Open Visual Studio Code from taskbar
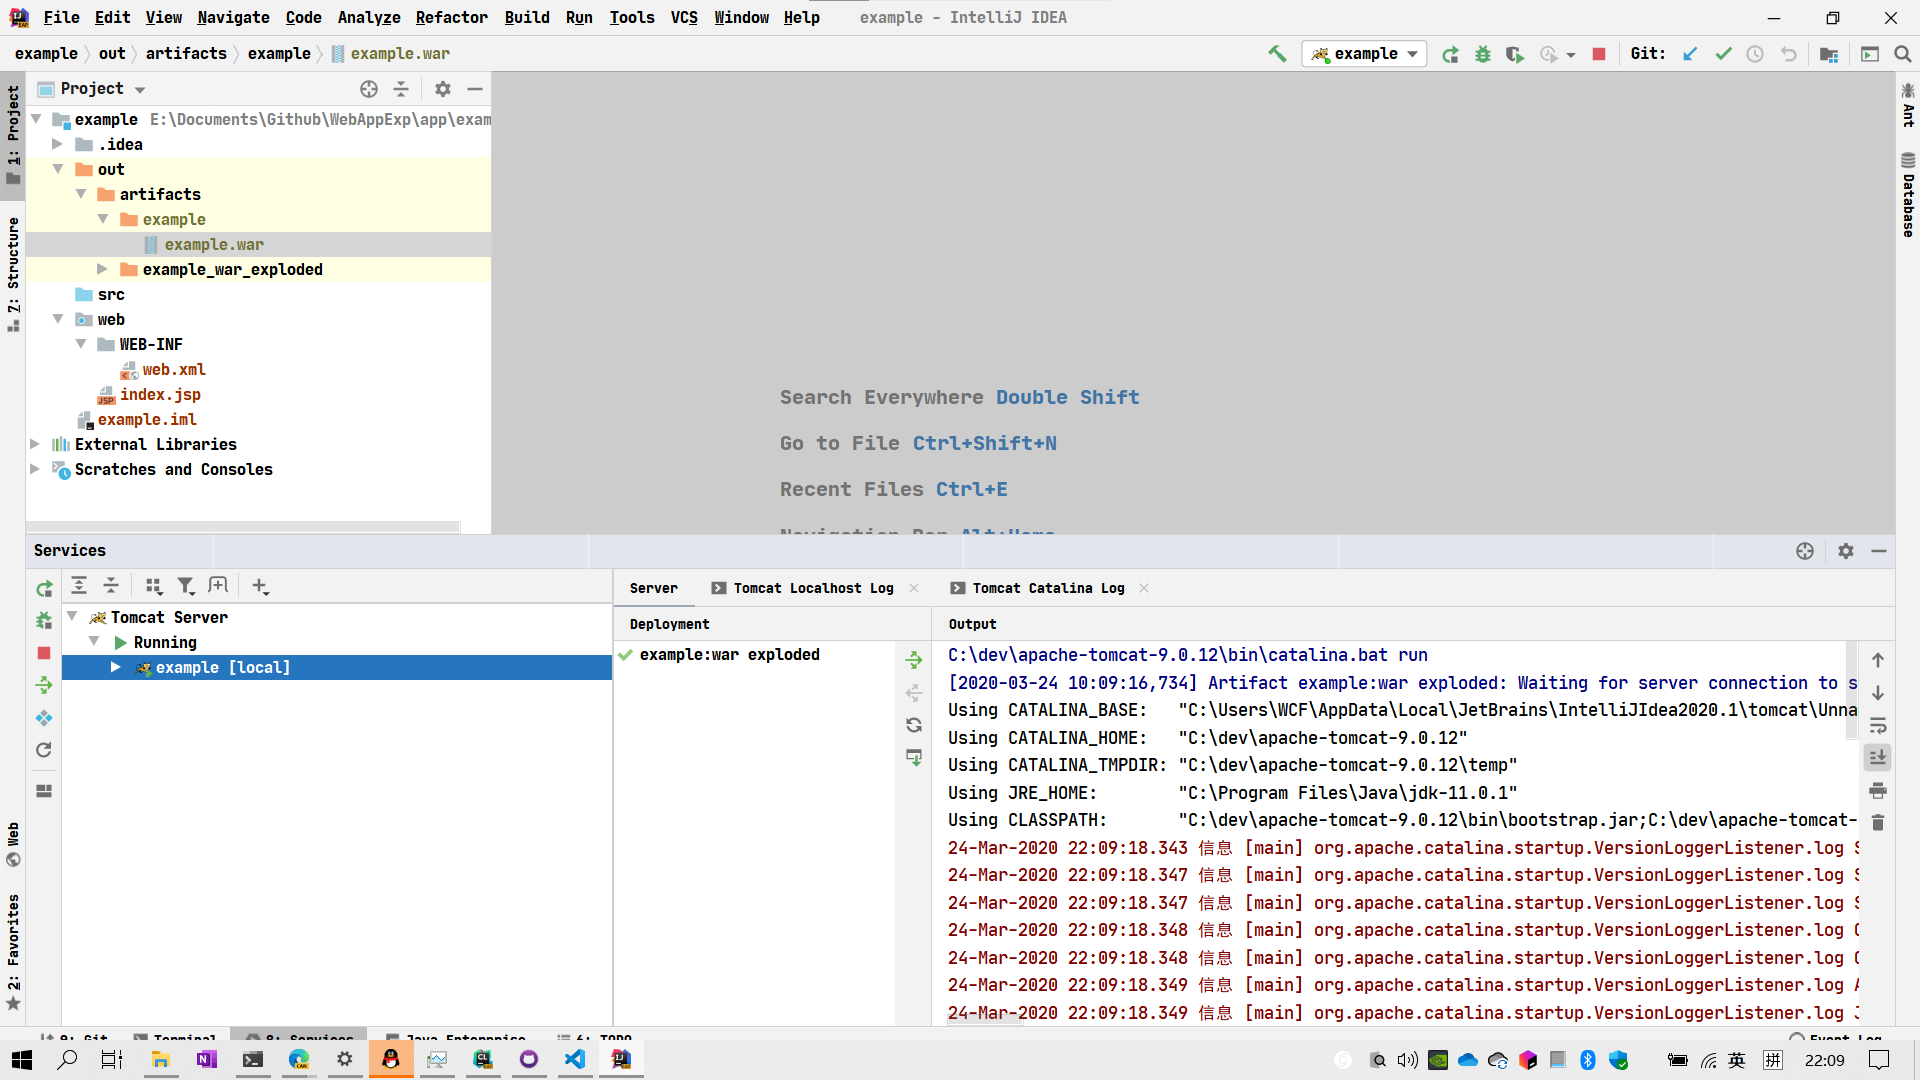 click(x=575, y=1059)
